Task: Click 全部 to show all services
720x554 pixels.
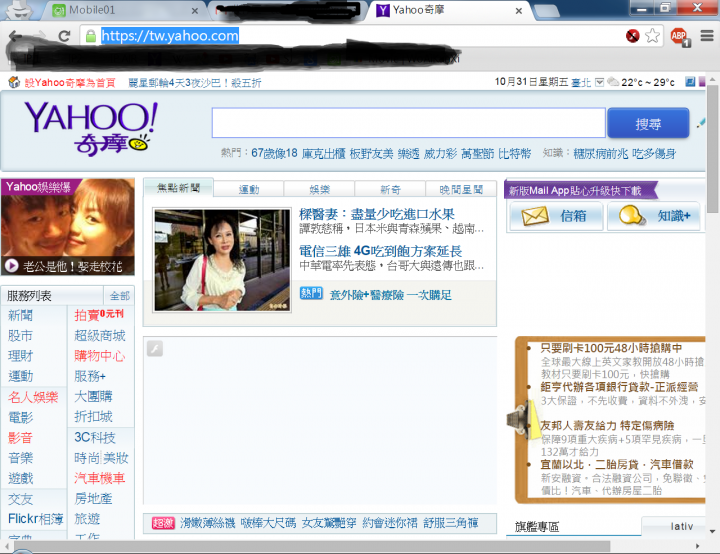Action: [x=119, y=296]
